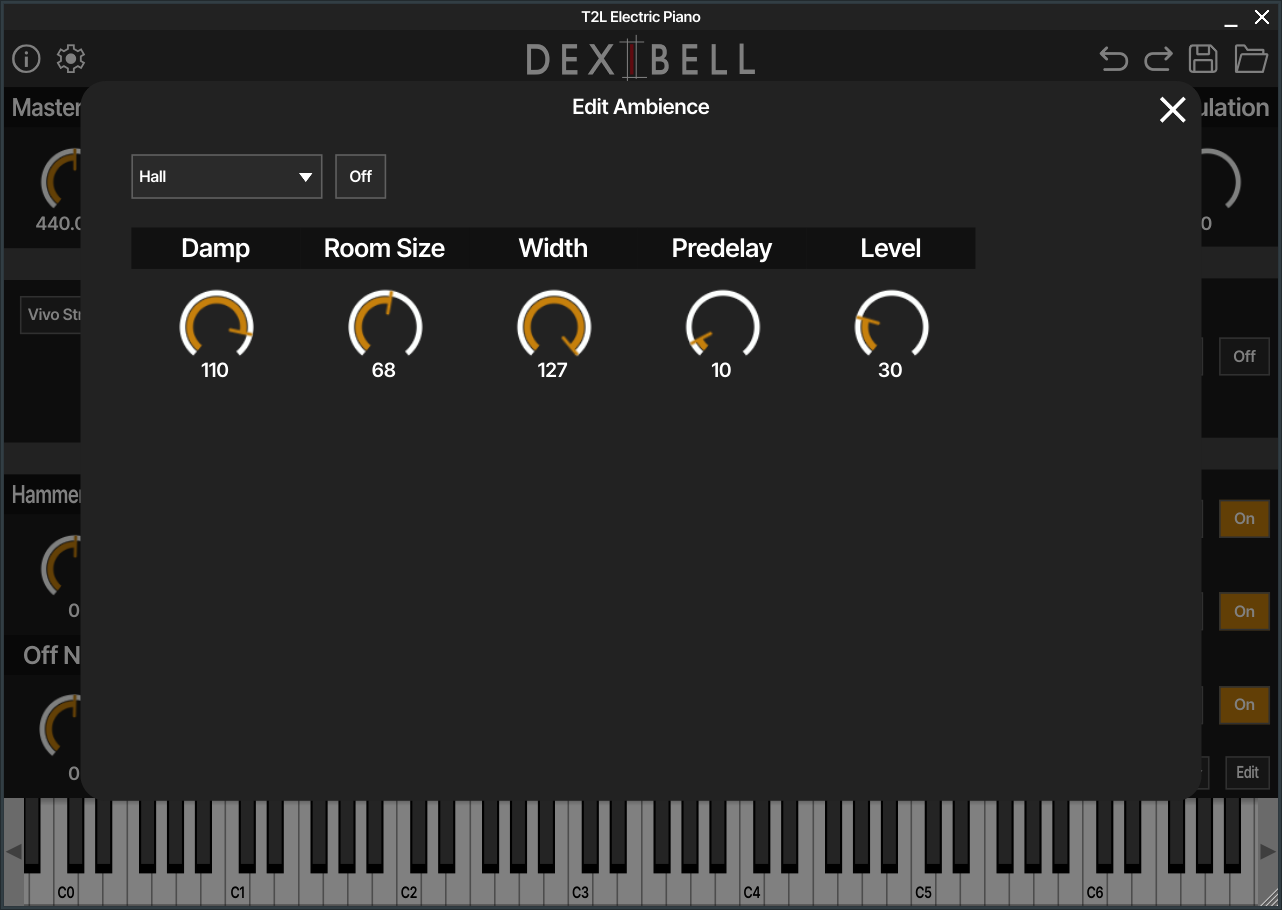
Task: Click the Level knob
Action: (891, 327)
